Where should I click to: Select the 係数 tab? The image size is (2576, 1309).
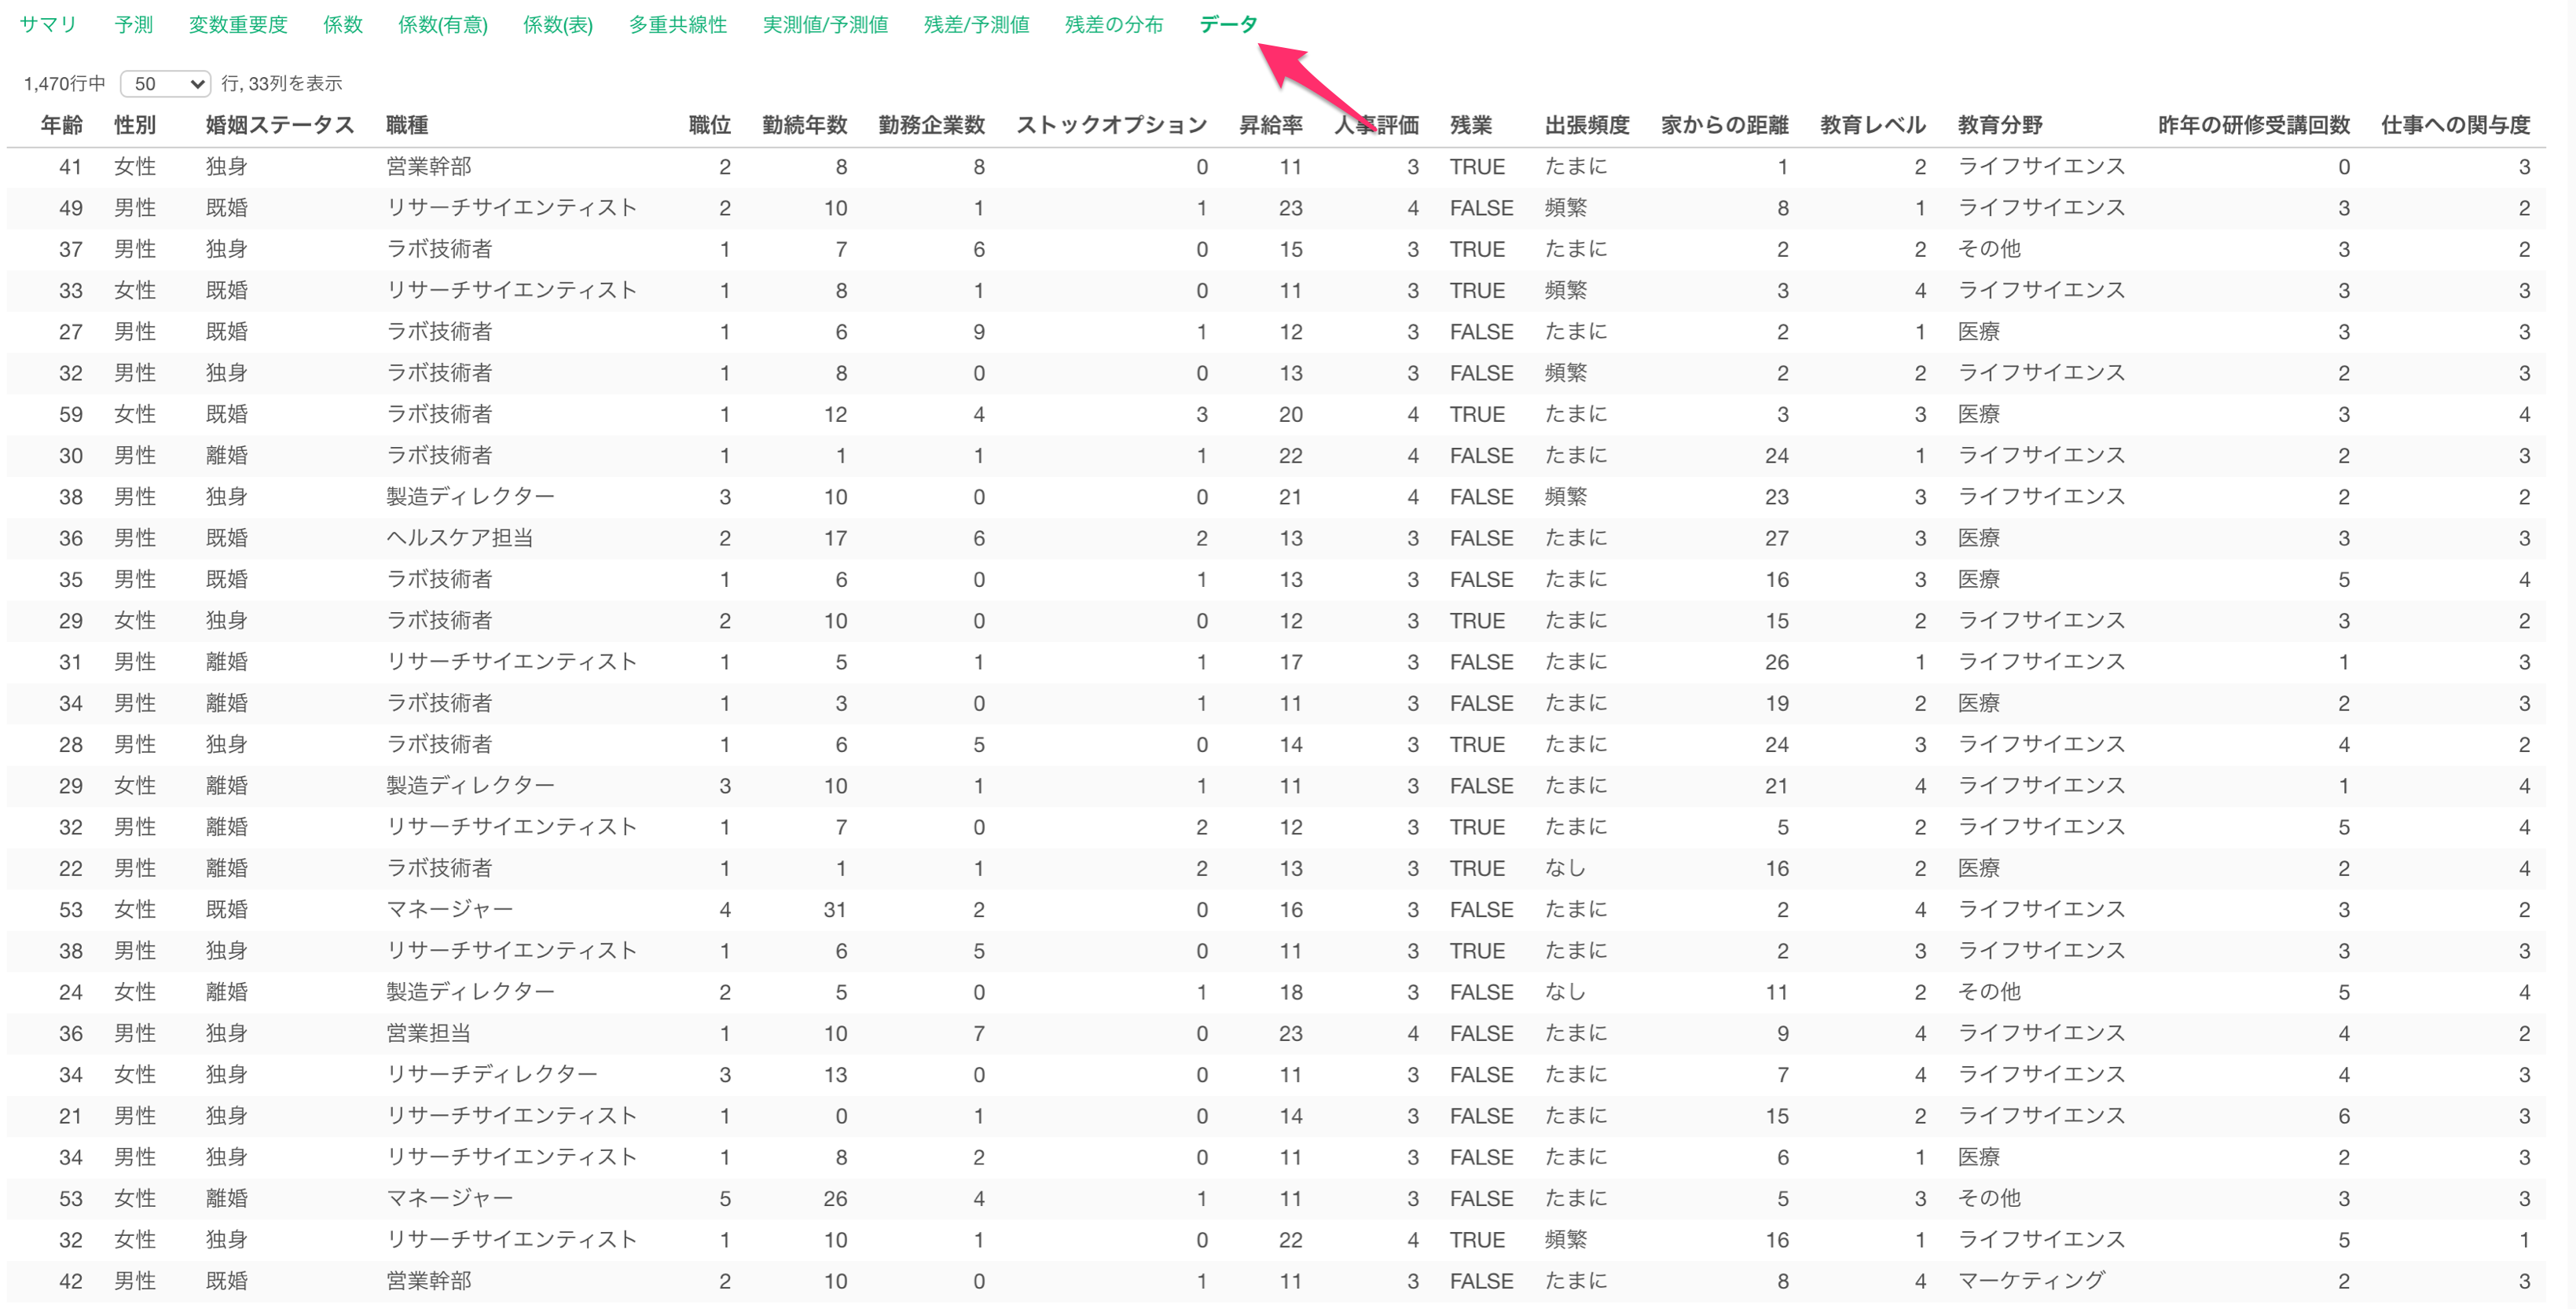coord(343,25)
